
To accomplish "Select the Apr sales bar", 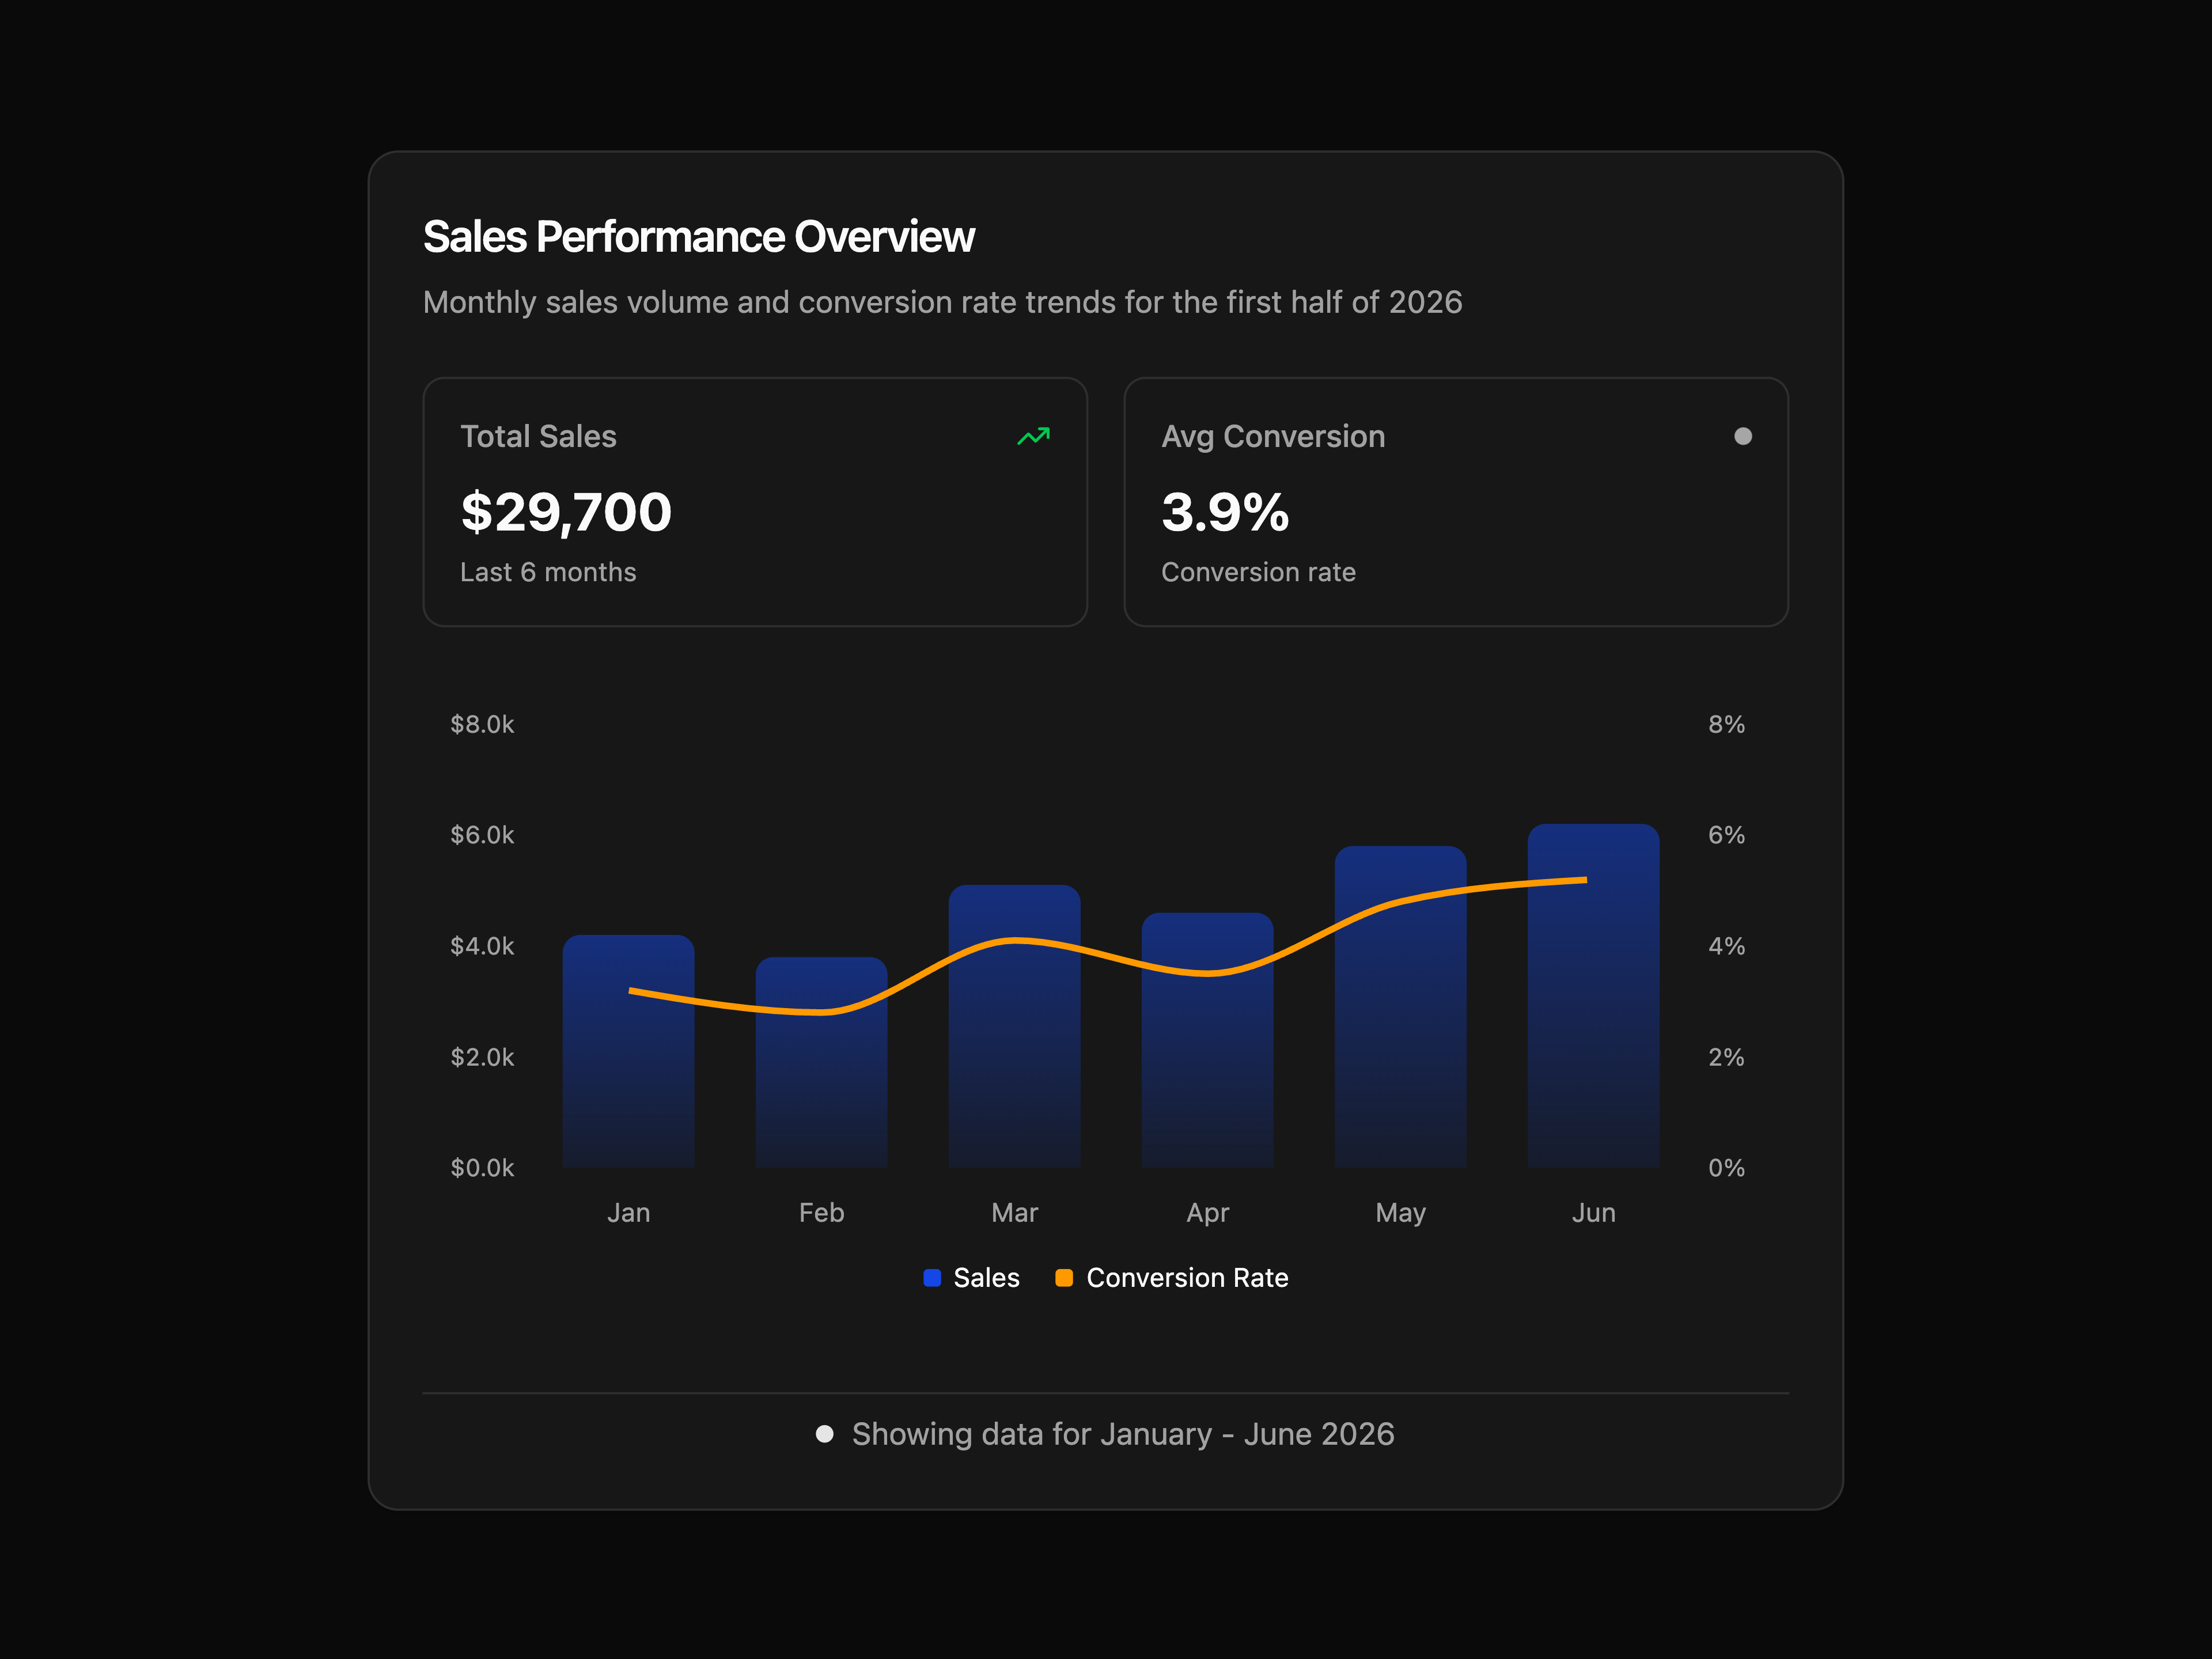I will pos(1207,1040).
